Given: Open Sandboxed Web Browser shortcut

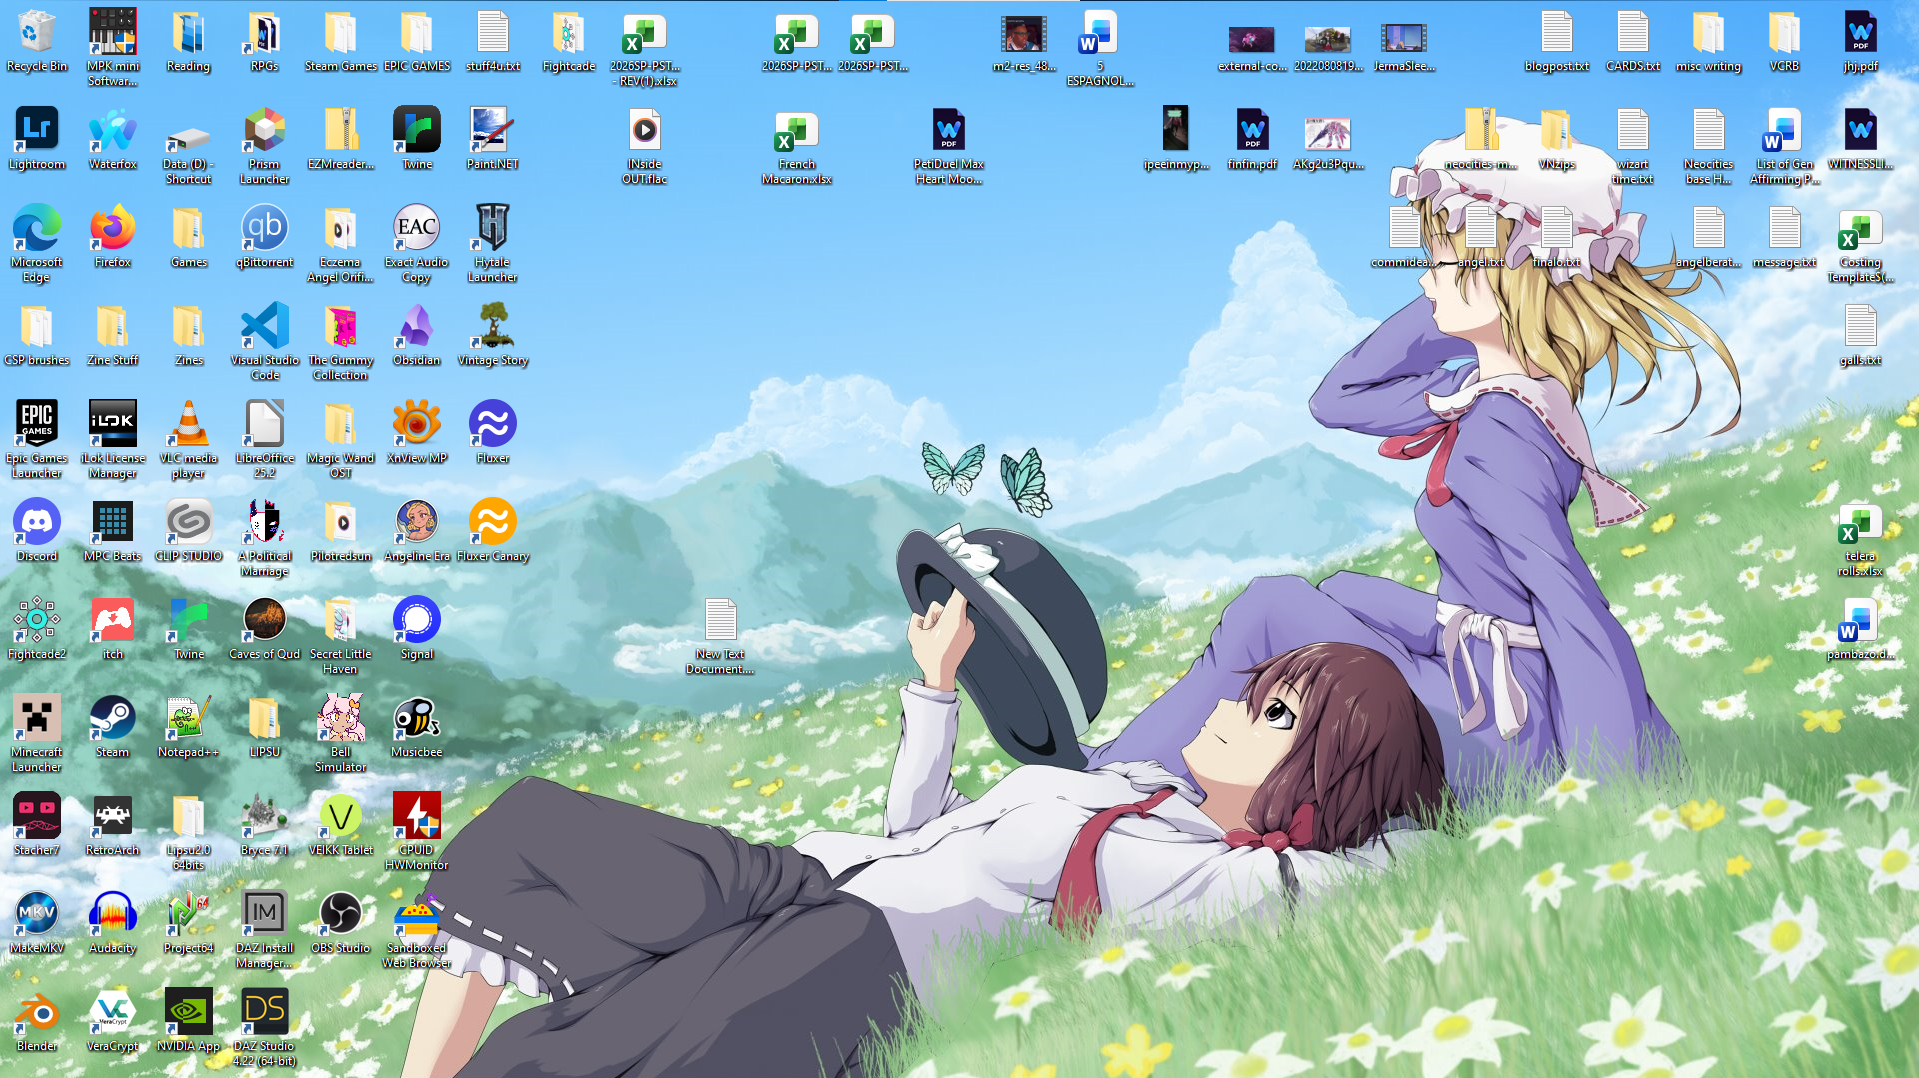Looking at the screenshot, I should [417, 931].
